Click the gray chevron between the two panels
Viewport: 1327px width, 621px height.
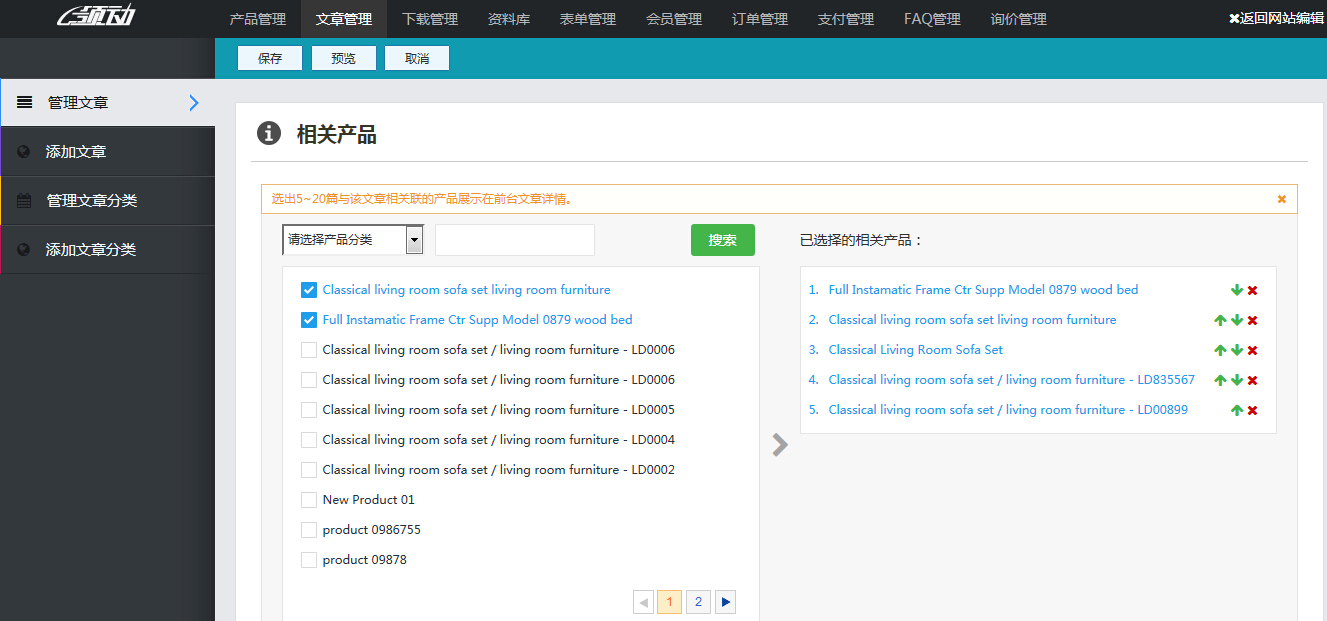point(779,444)
